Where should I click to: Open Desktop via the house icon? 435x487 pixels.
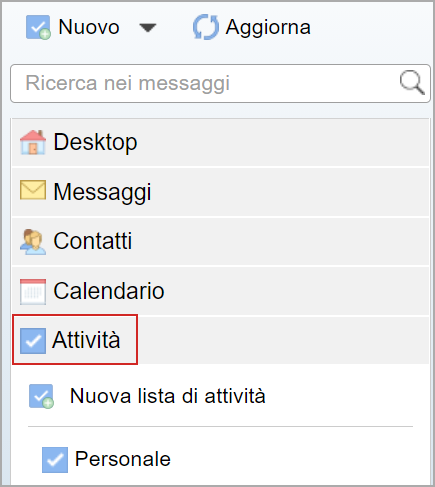pos(33,142)
